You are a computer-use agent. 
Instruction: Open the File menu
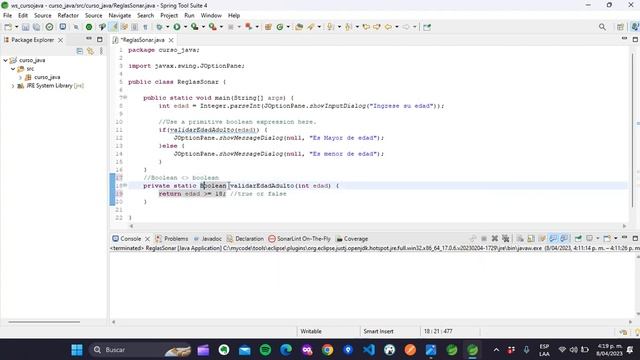7,16
